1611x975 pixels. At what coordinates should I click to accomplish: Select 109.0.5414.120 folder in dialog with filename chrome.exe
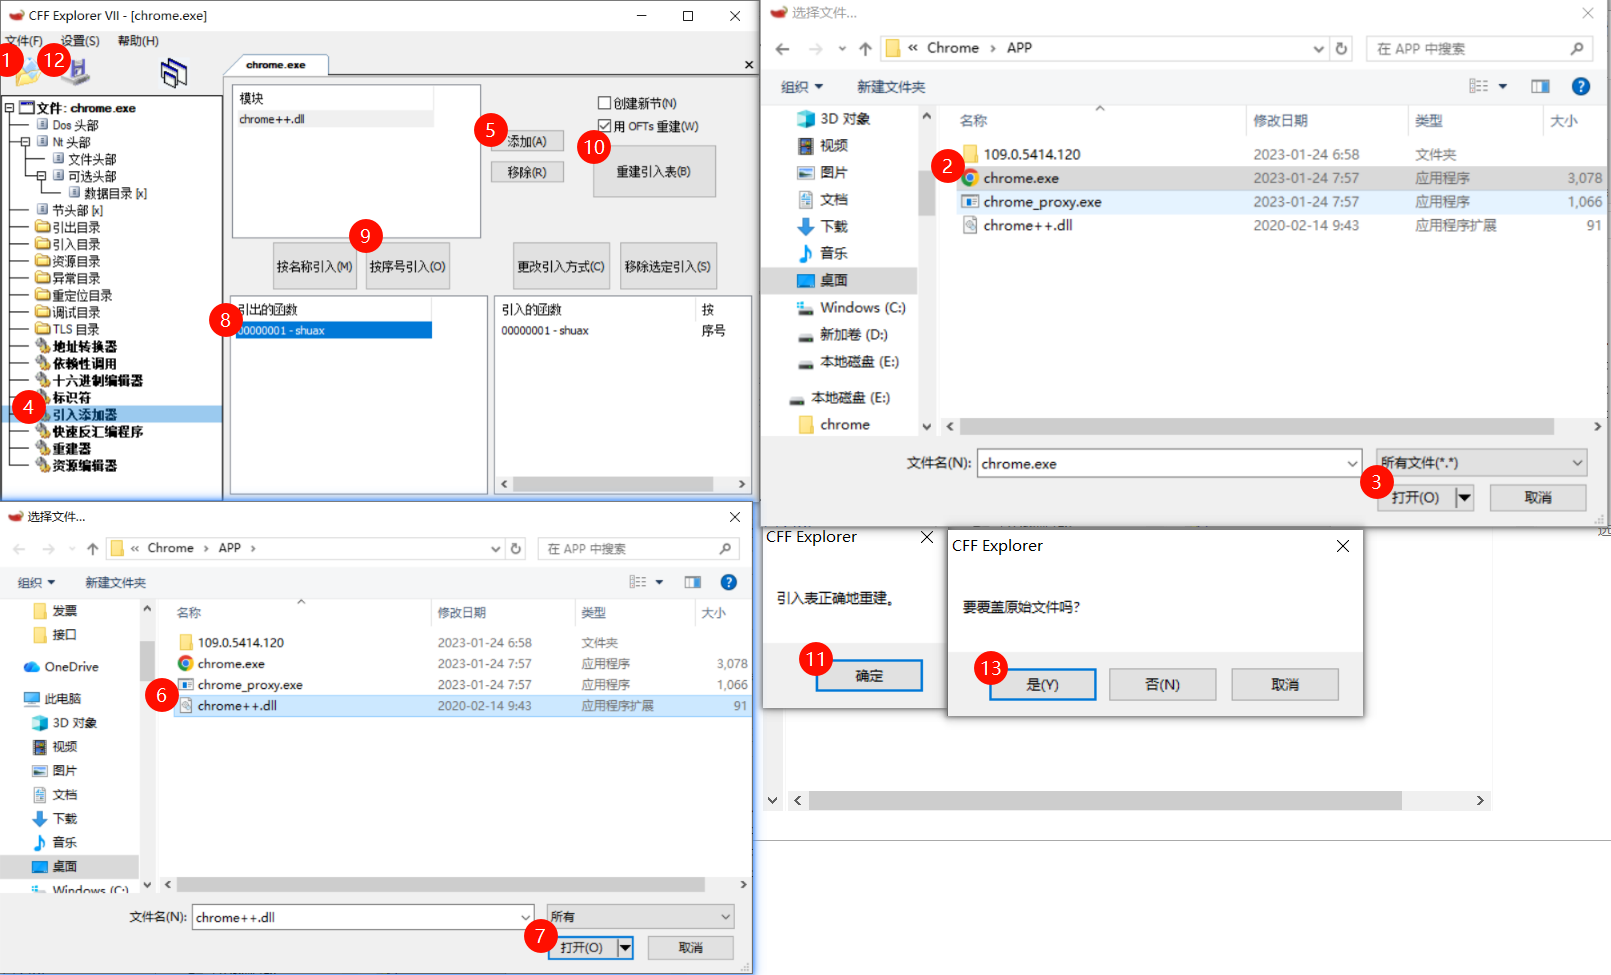tap(1280, 154)
